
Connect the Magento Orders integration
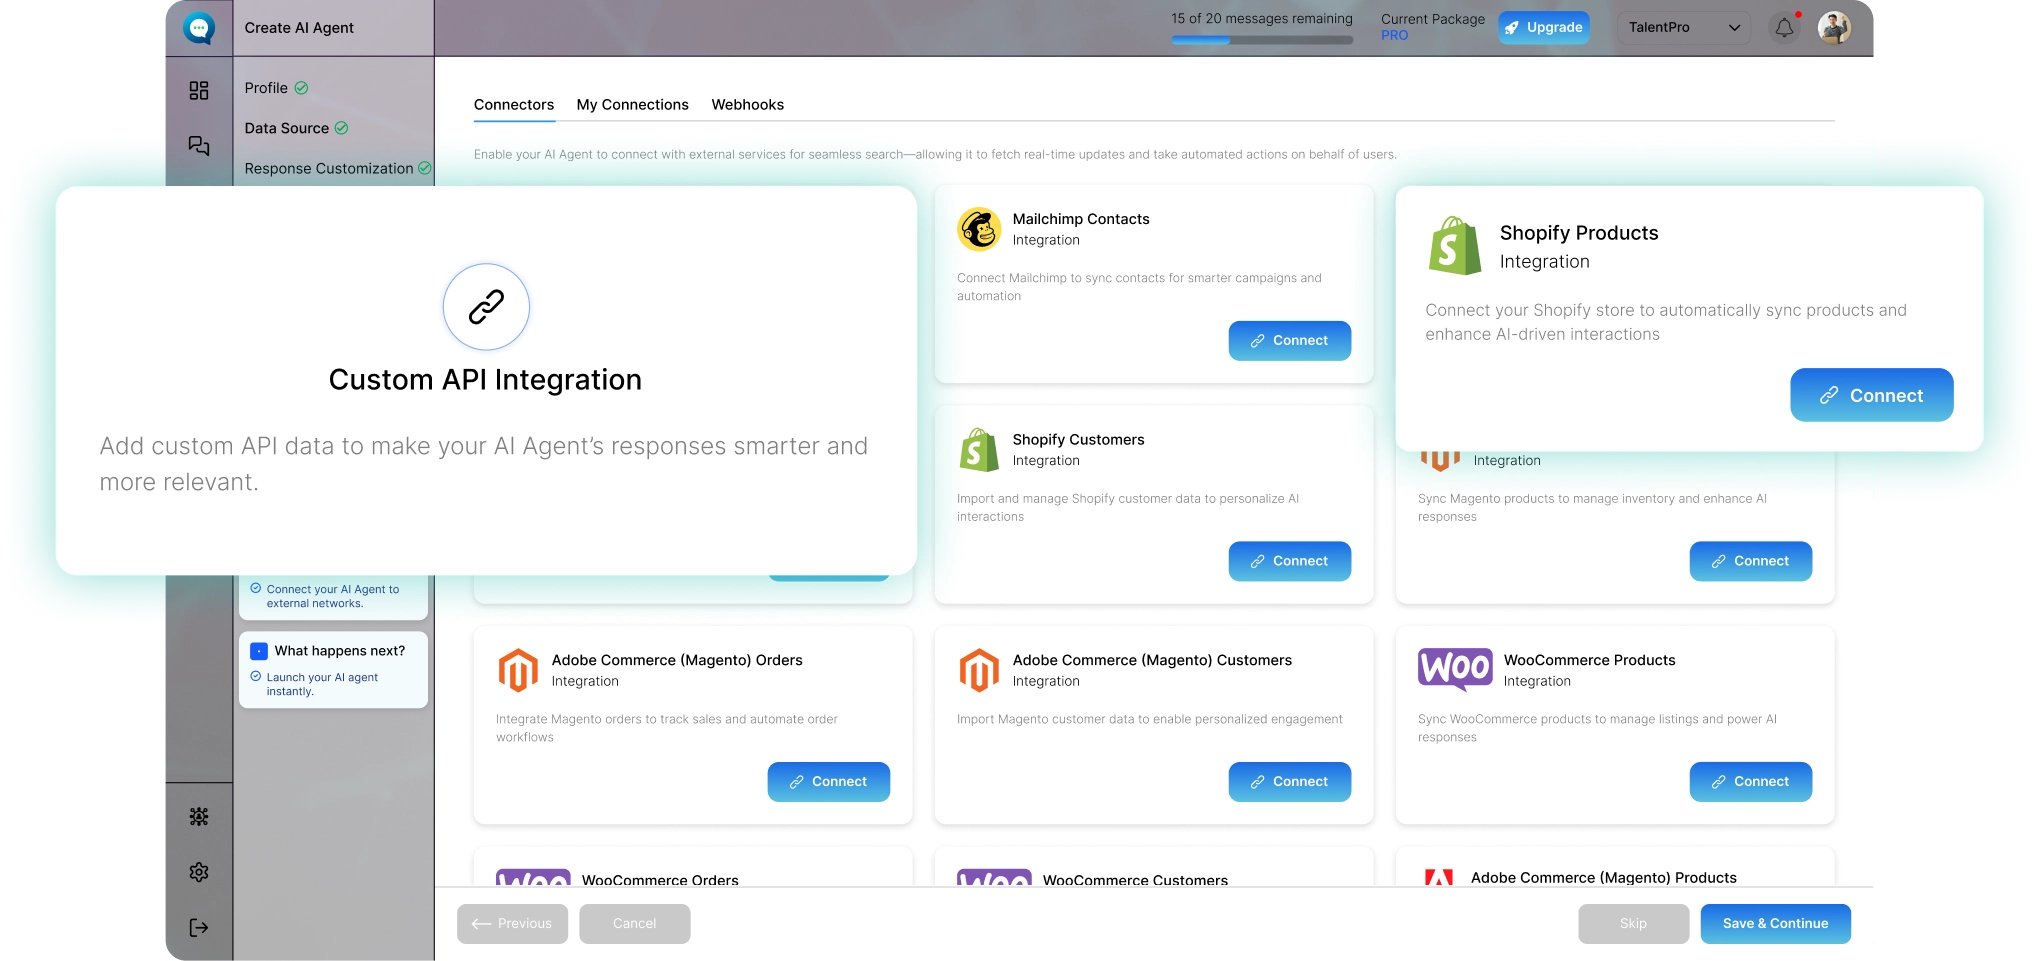(829, 782)
